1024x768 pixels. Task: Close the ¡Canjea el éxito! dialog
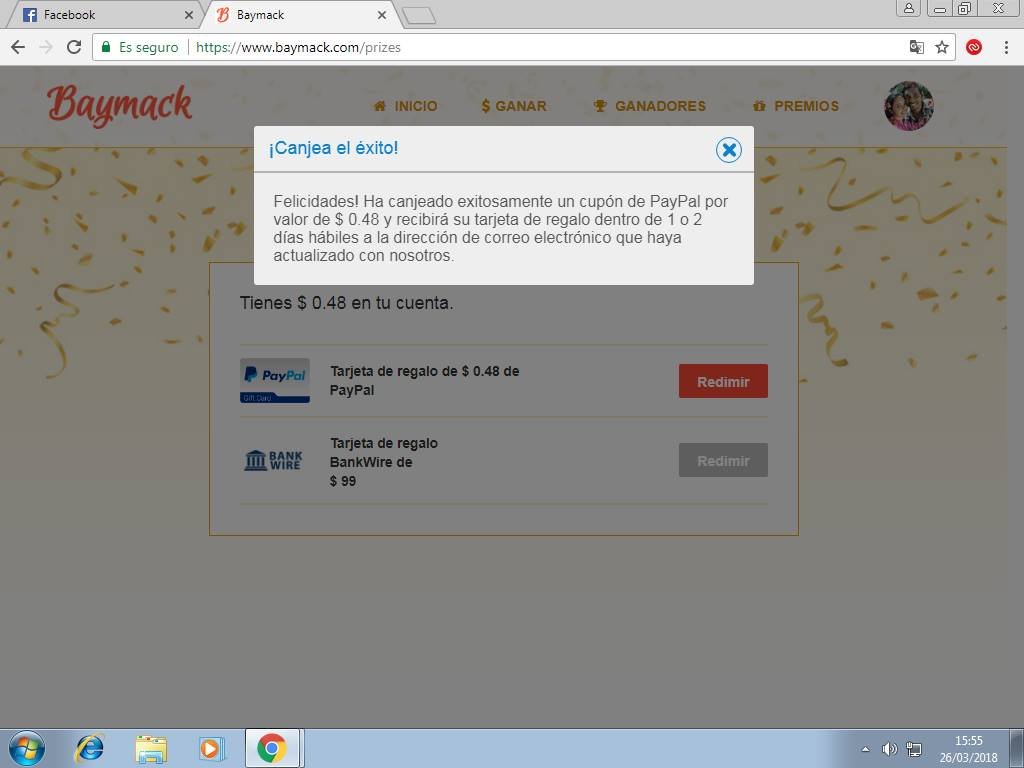pos(728,150)
